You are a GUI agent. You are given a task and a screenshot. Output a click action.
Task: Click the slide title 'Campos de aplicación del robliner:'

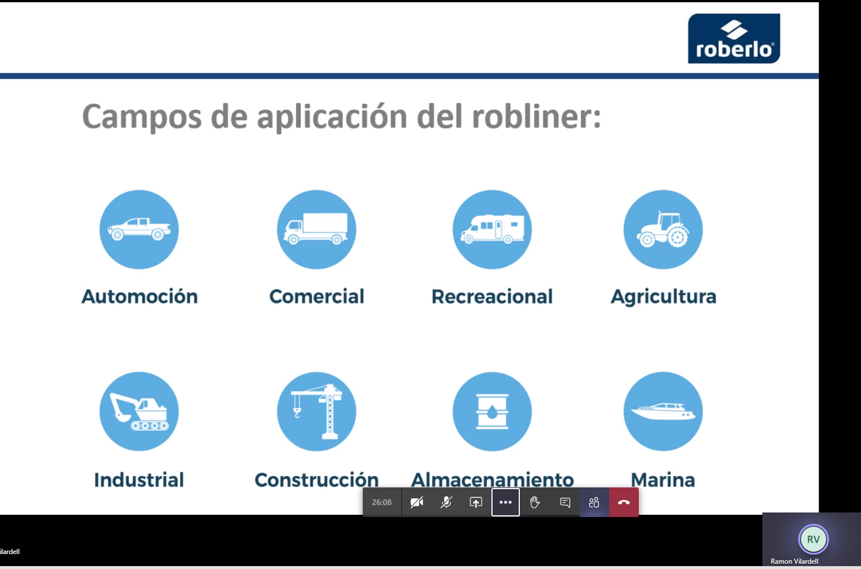pos(342,116)
